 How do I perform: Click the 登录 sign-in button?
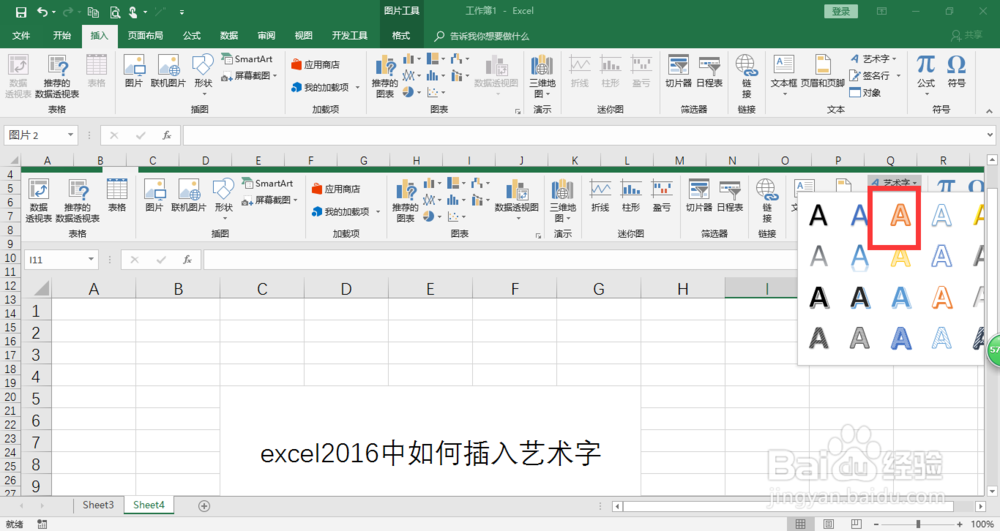click(x=841, y=11)
